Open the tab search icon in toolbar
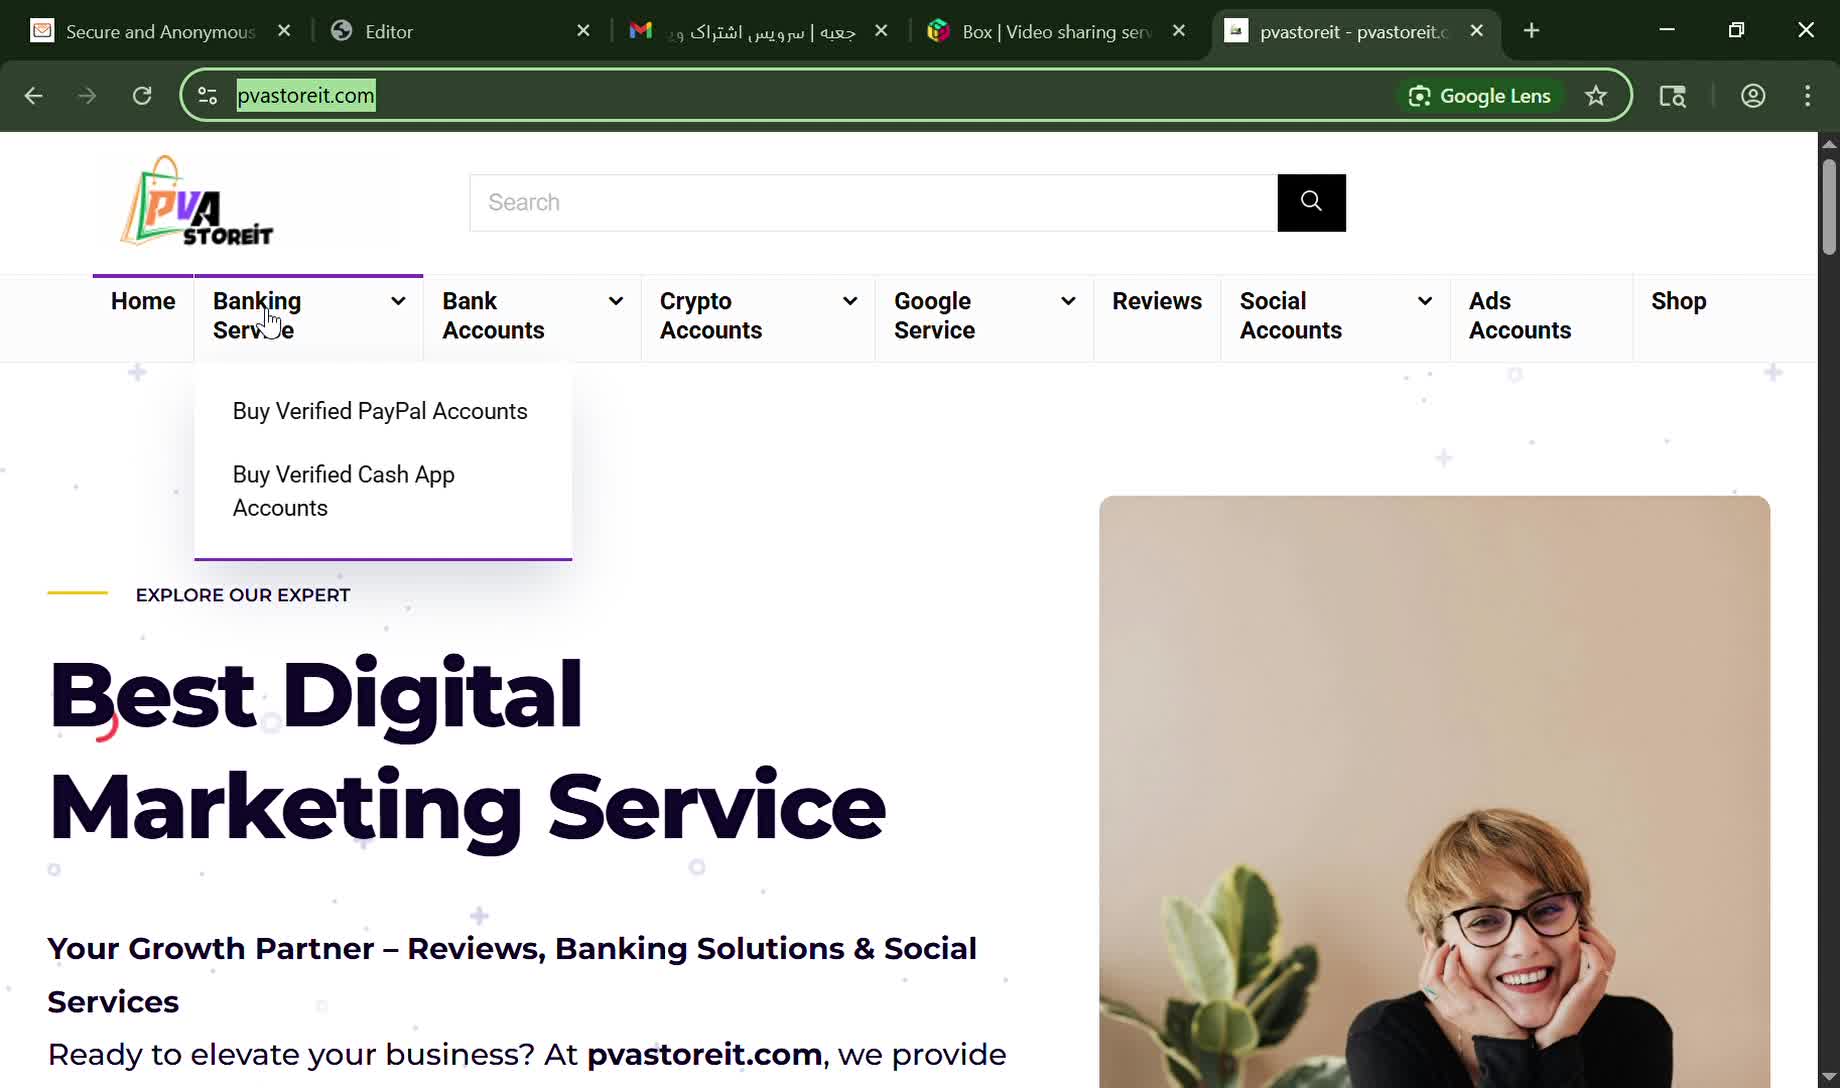Viewport: 1840px width, 1088px height. [x=1673, y=96]
